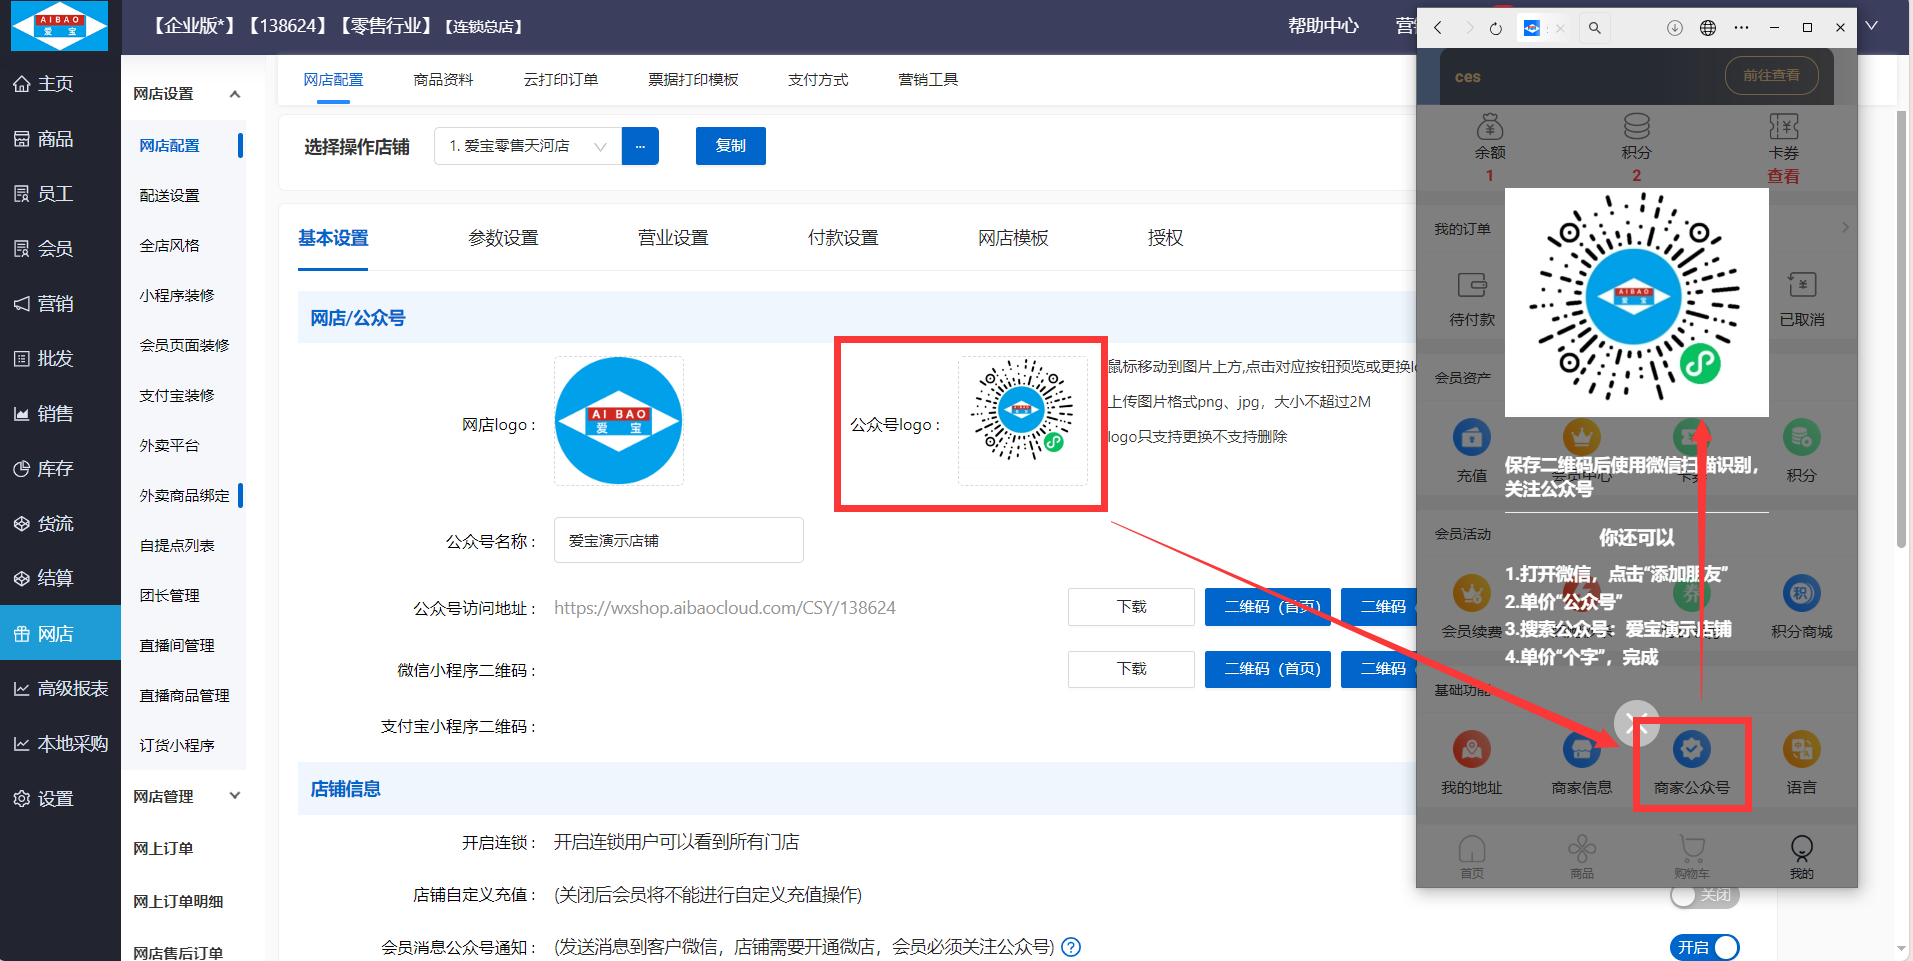The width and height of the screenshot is (1913, 961).
Task: Click the globe icon in popup toolbar
Action: tap(1708, 28)
